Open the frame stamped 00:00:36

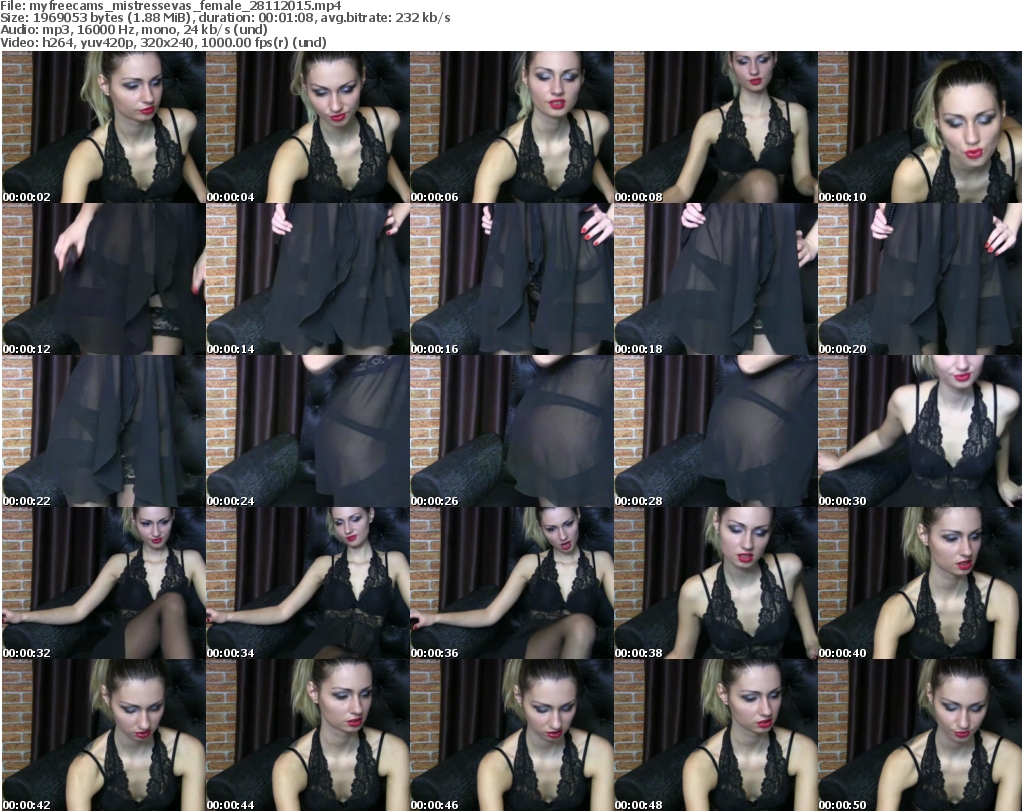pyautogui.click(x=511, y=584)
